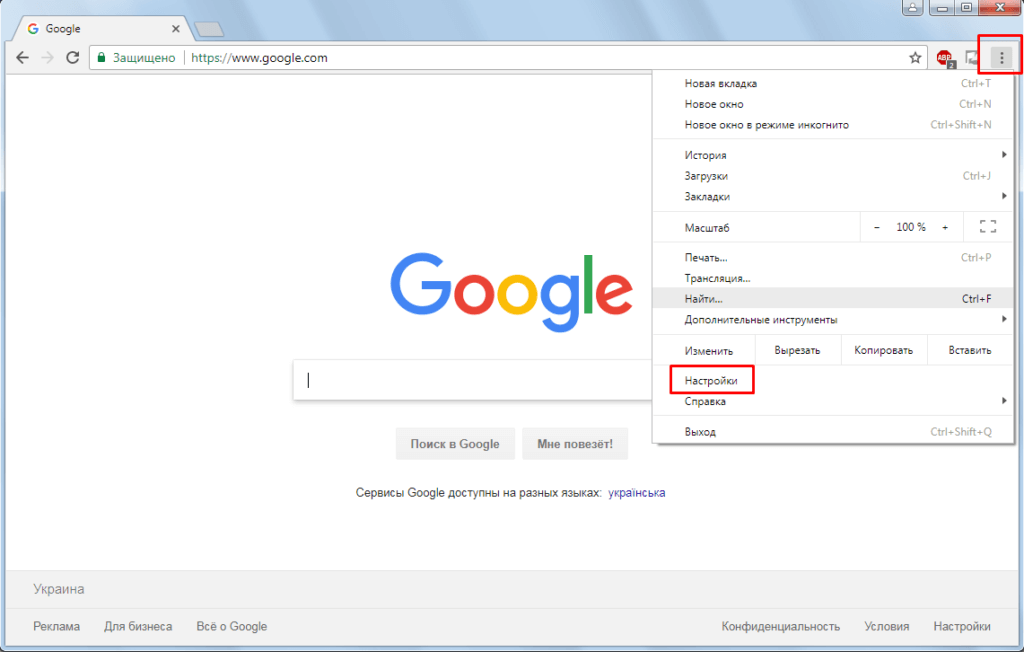Expand Дополнительные инструменты submenu
This screenshot has width=1024, height=652.
pos(833,319)
